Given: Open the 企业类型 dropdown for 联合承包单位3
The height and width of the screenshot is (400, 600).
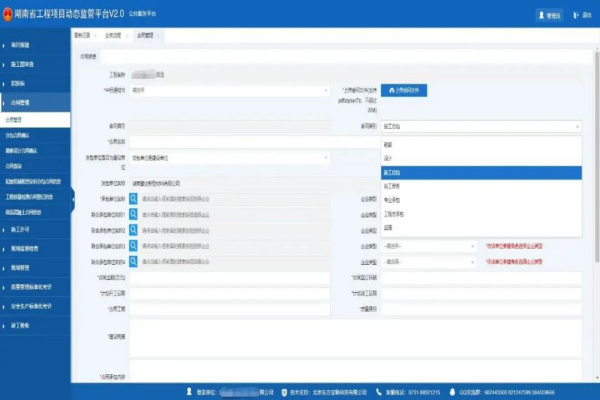Looking at the screenshot, I should click(429, 246).
